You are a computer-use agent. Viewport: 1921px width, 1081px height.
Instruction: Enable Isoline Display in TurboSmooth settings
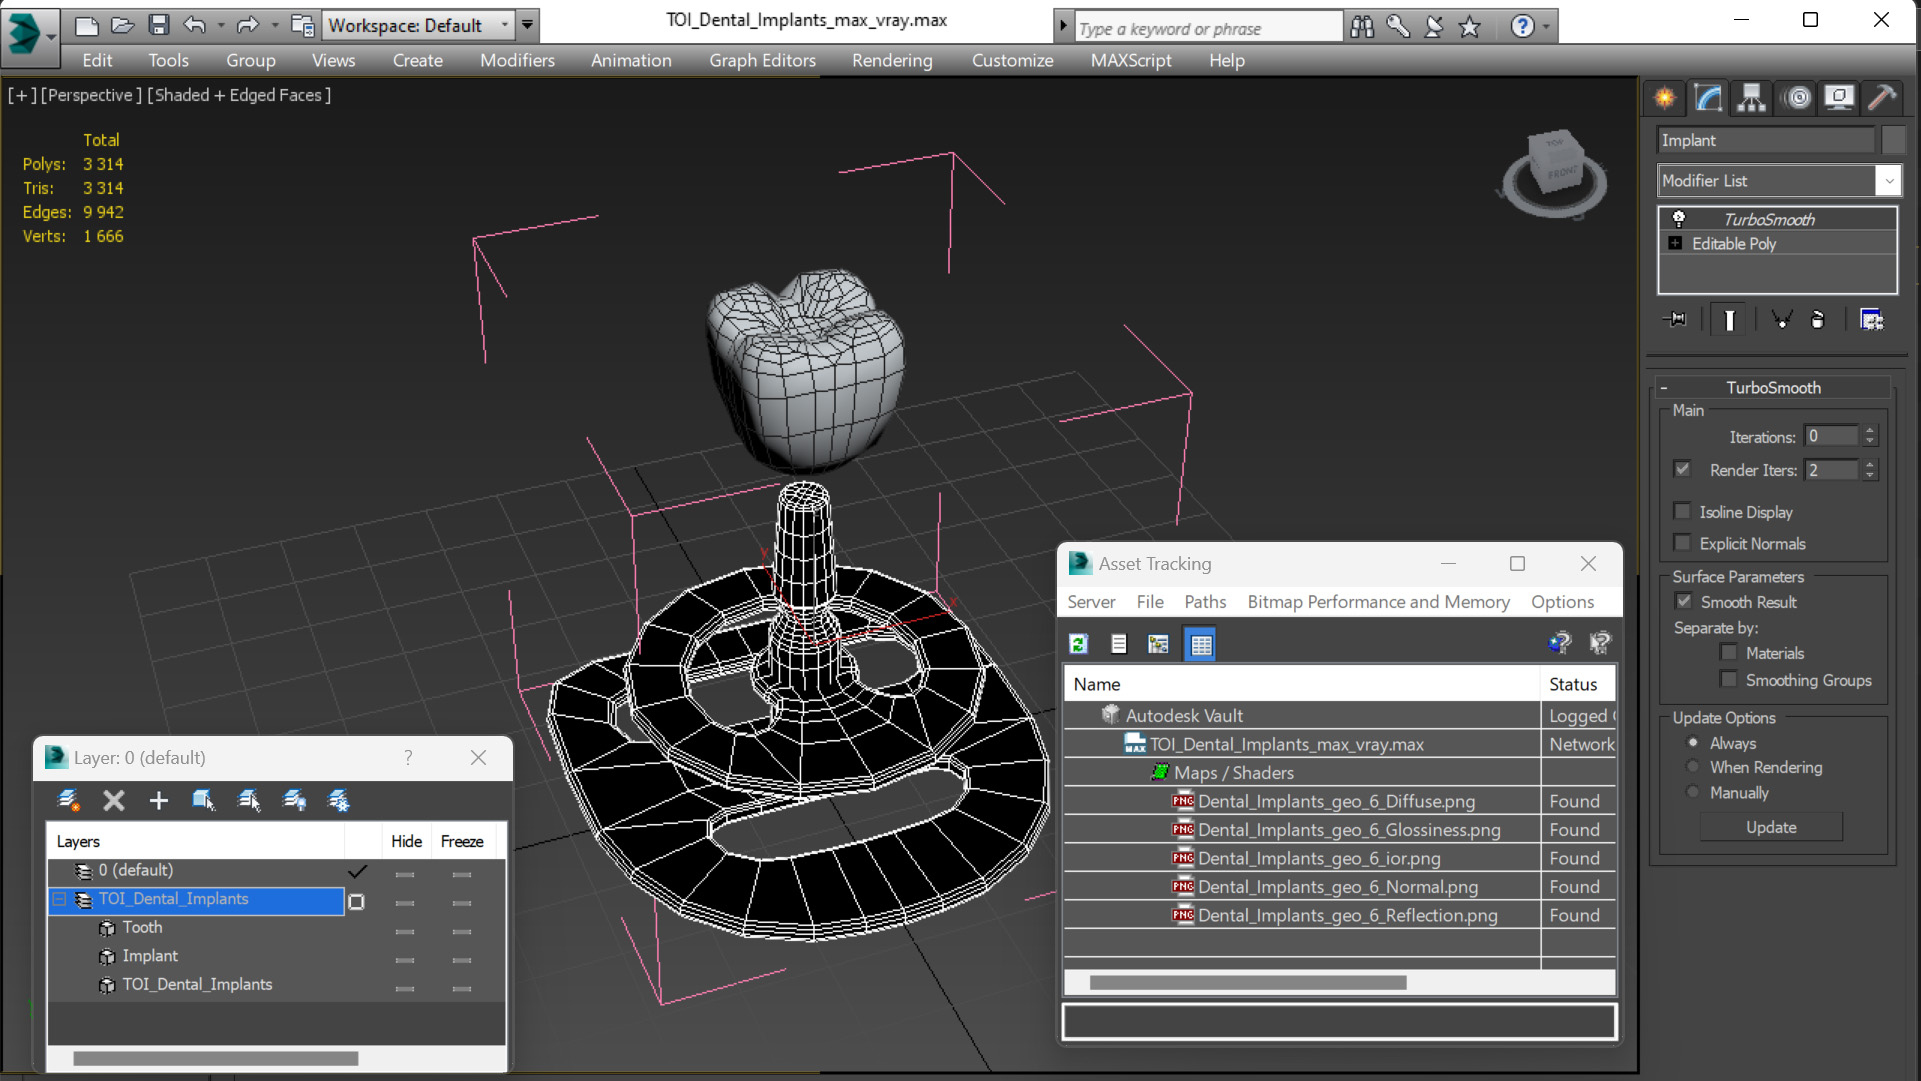tap(1681, 511)
